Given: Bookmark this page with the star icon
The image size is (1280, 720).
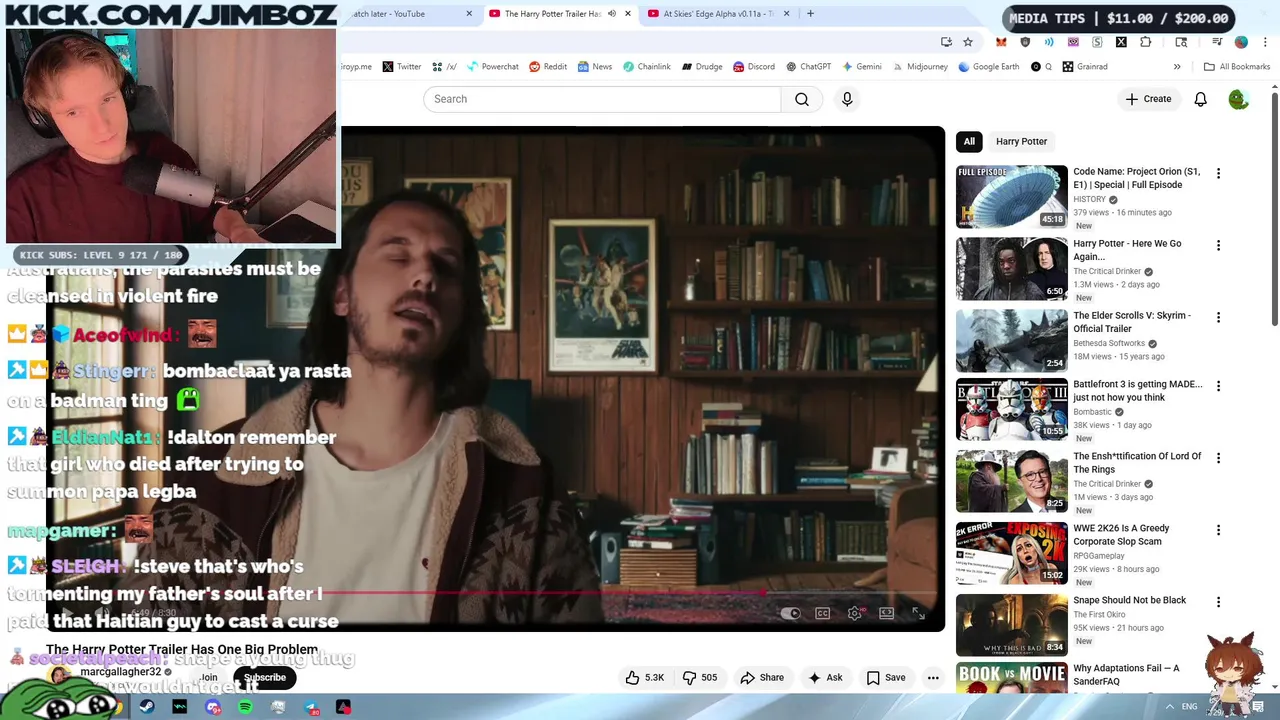Looking at the screenshot, I should [968, 42].
